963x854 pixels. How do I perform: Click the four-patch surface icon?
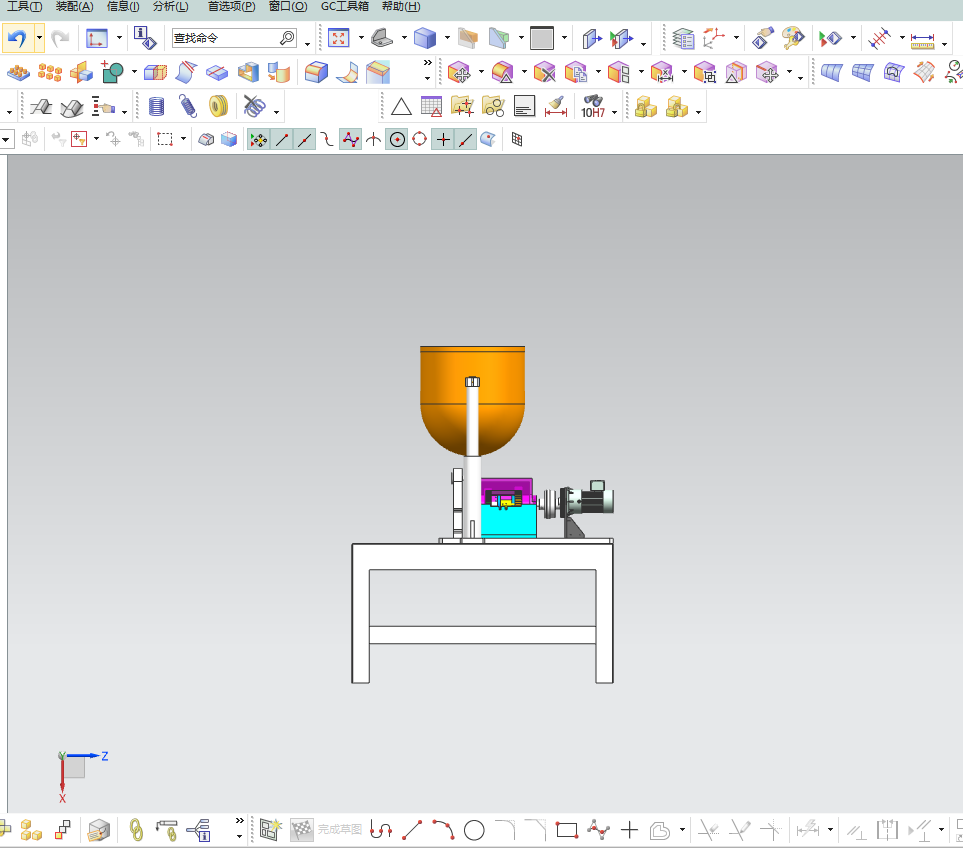[x=862, y=72]
